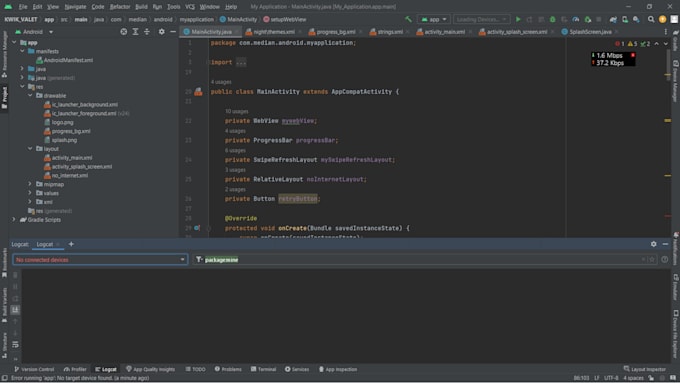Open the Build menu
Viewport: 680px width, 383px height.
coord(141,7)
